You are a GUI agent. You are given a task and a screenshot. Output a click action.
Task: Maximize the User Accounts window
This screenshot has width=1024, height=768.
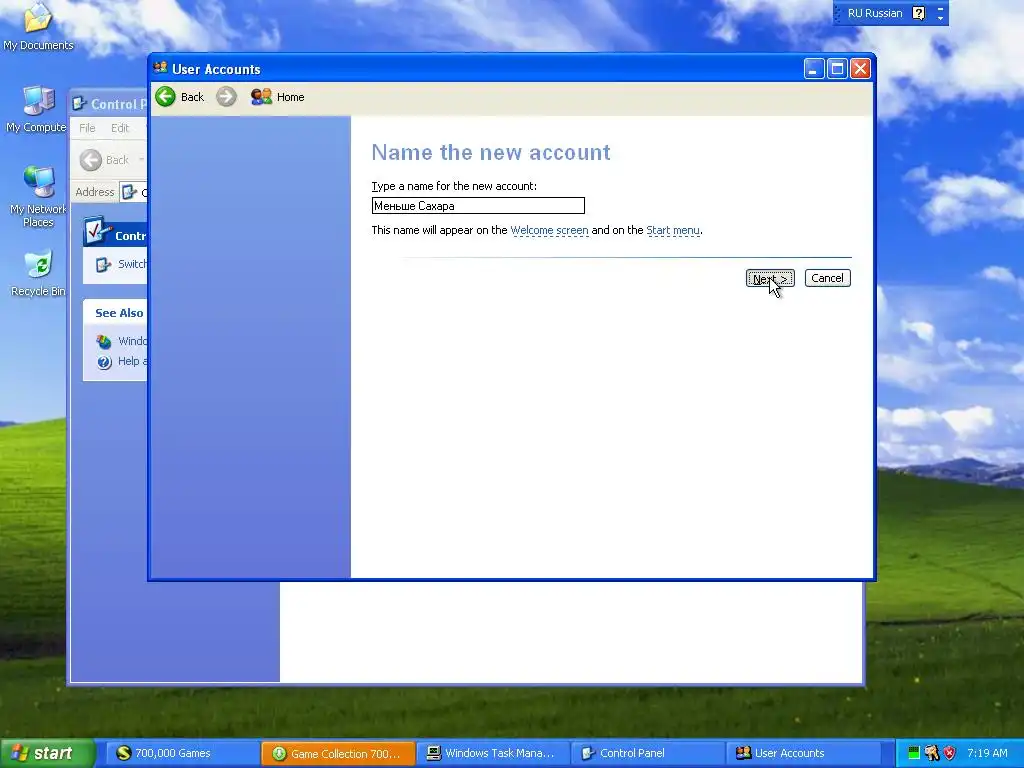point(837,69)
